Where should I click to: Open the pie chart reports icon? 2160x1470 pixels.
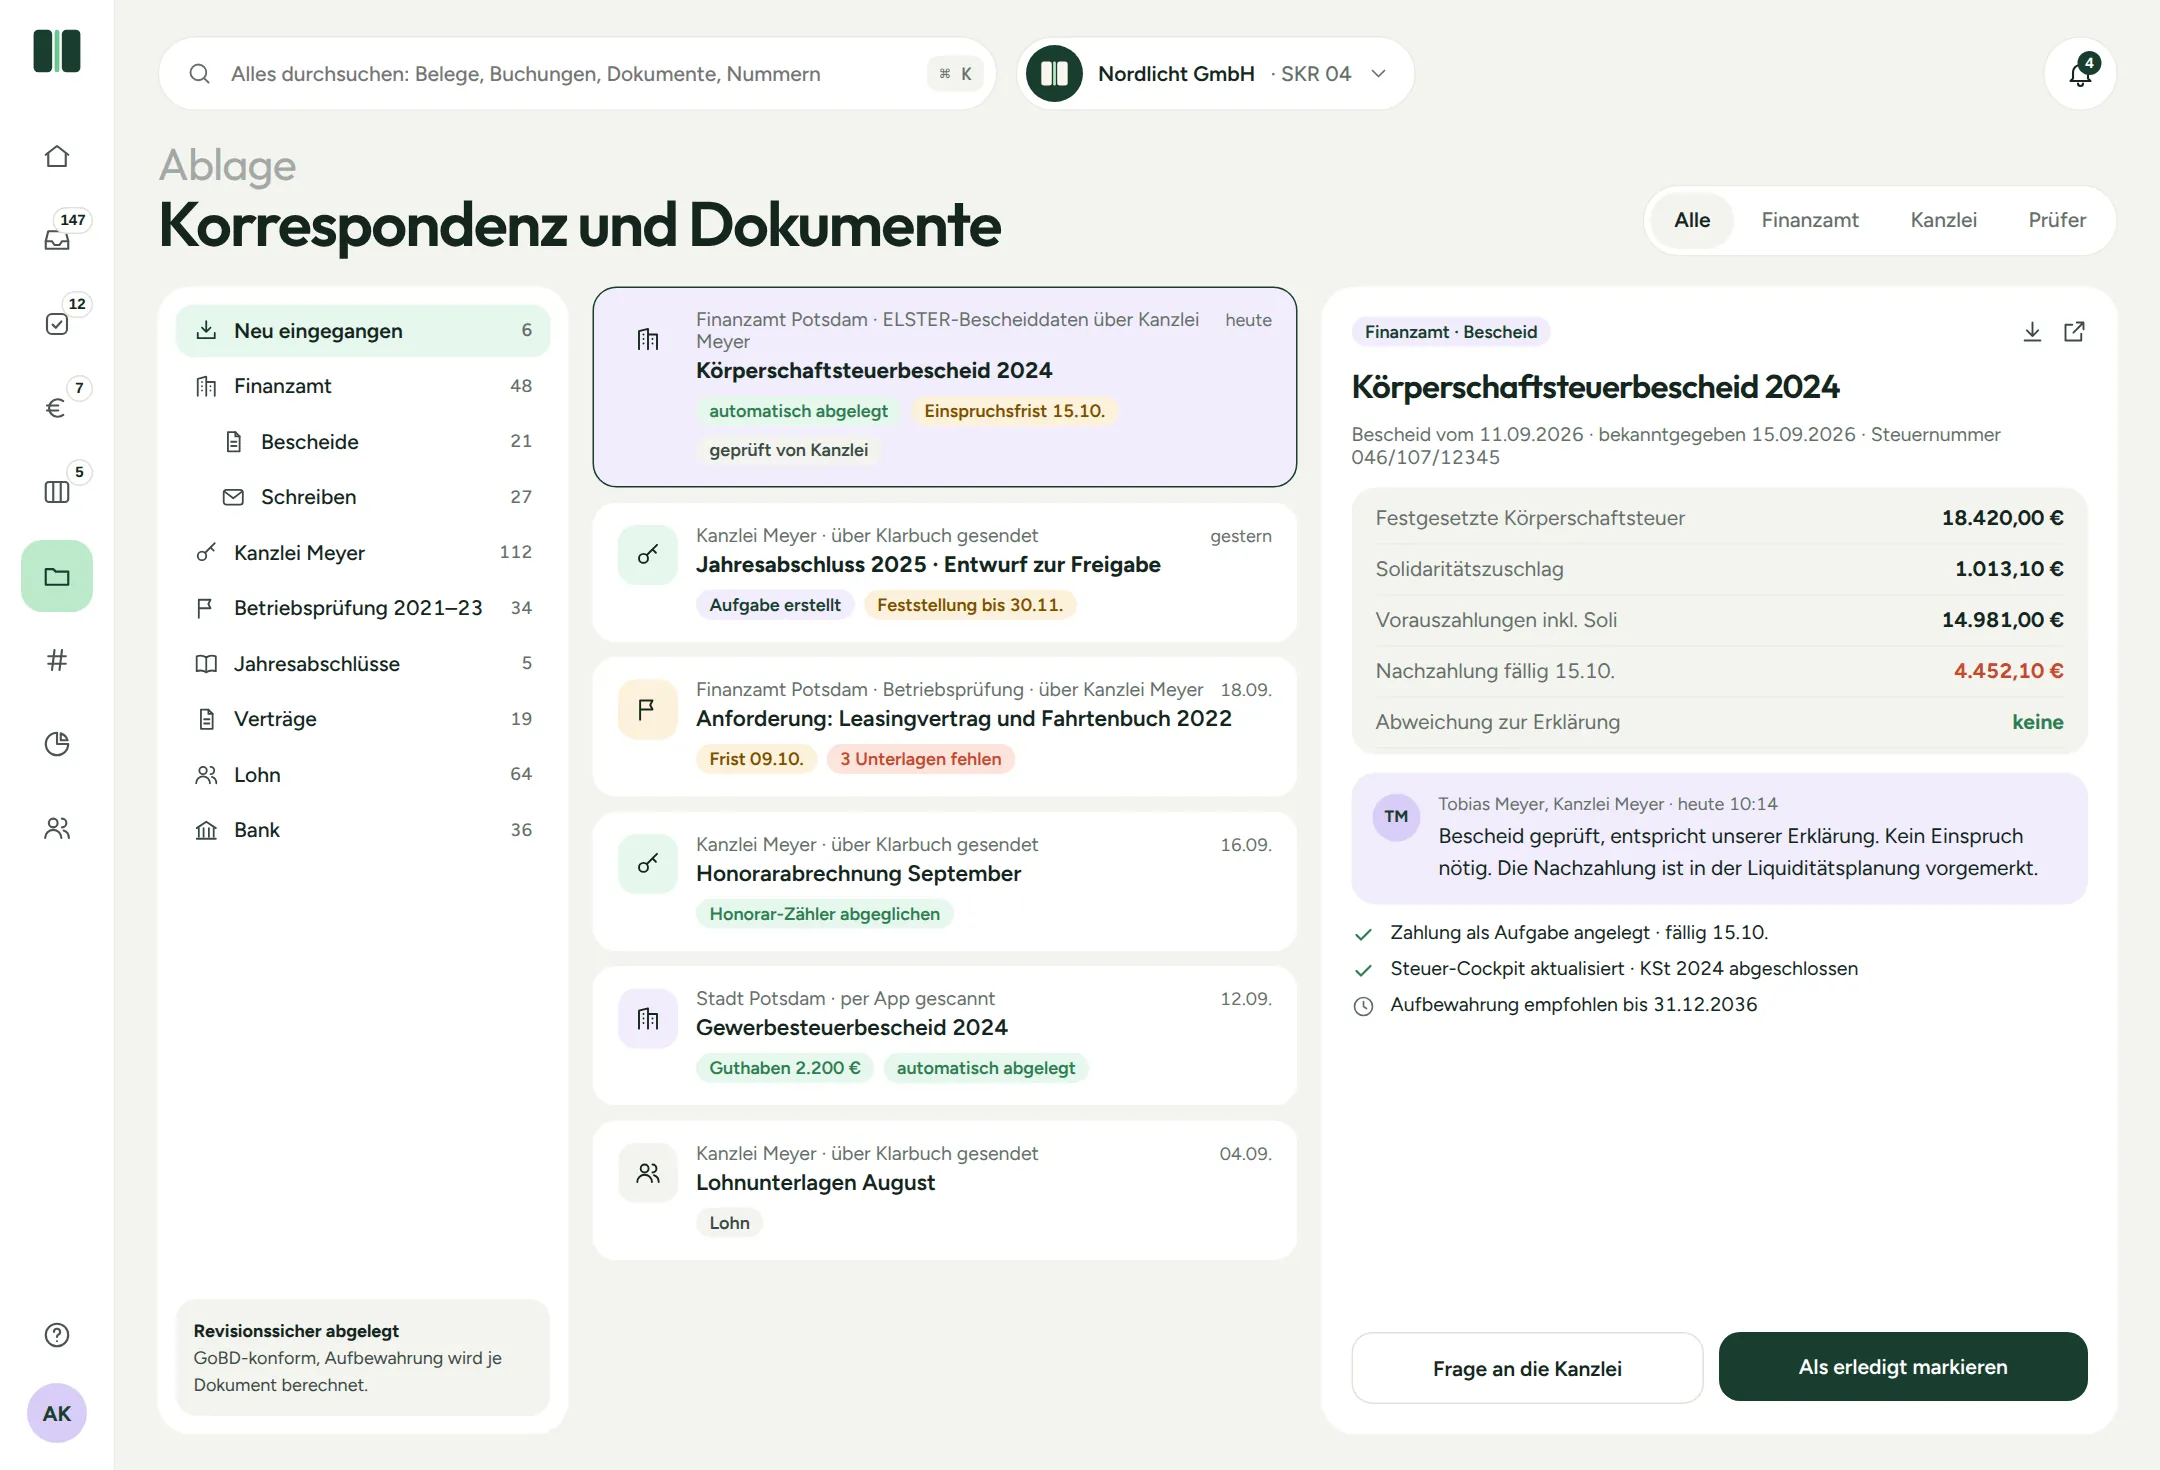coord(57,744)
